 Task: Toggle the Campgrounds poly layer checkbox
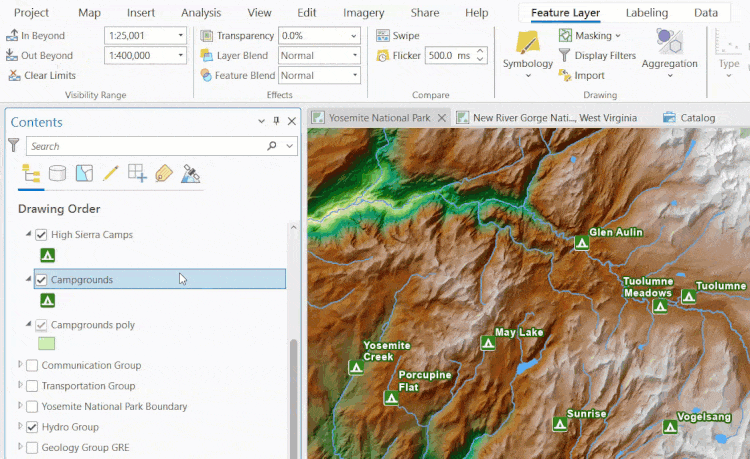point(41,325)
